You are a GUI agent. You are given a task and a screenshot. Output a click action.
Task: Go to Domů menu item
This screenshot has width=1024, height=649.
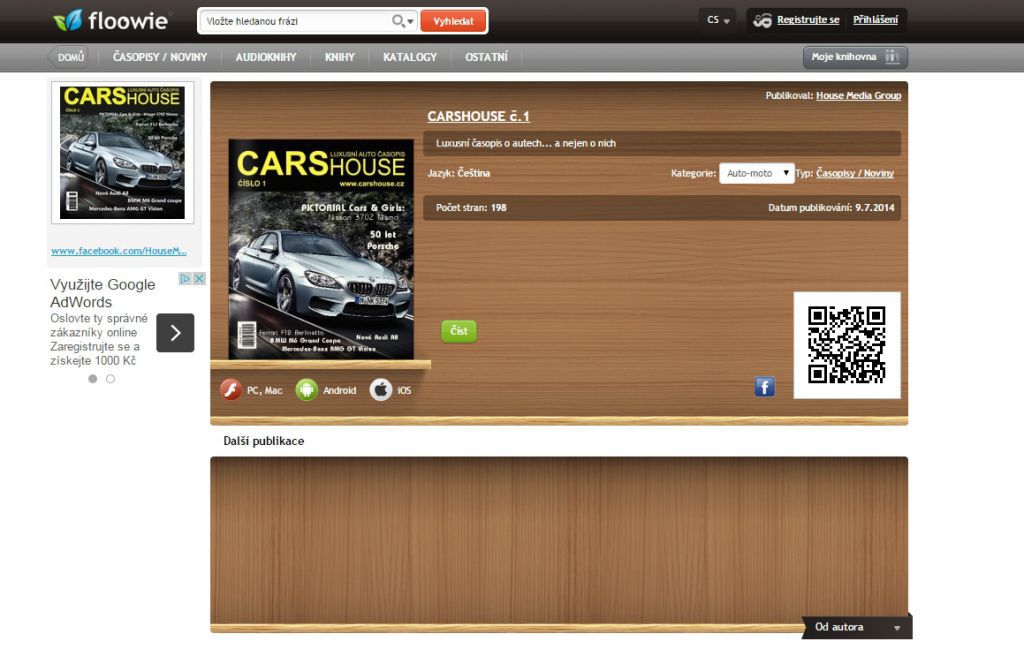coord(71,57)
